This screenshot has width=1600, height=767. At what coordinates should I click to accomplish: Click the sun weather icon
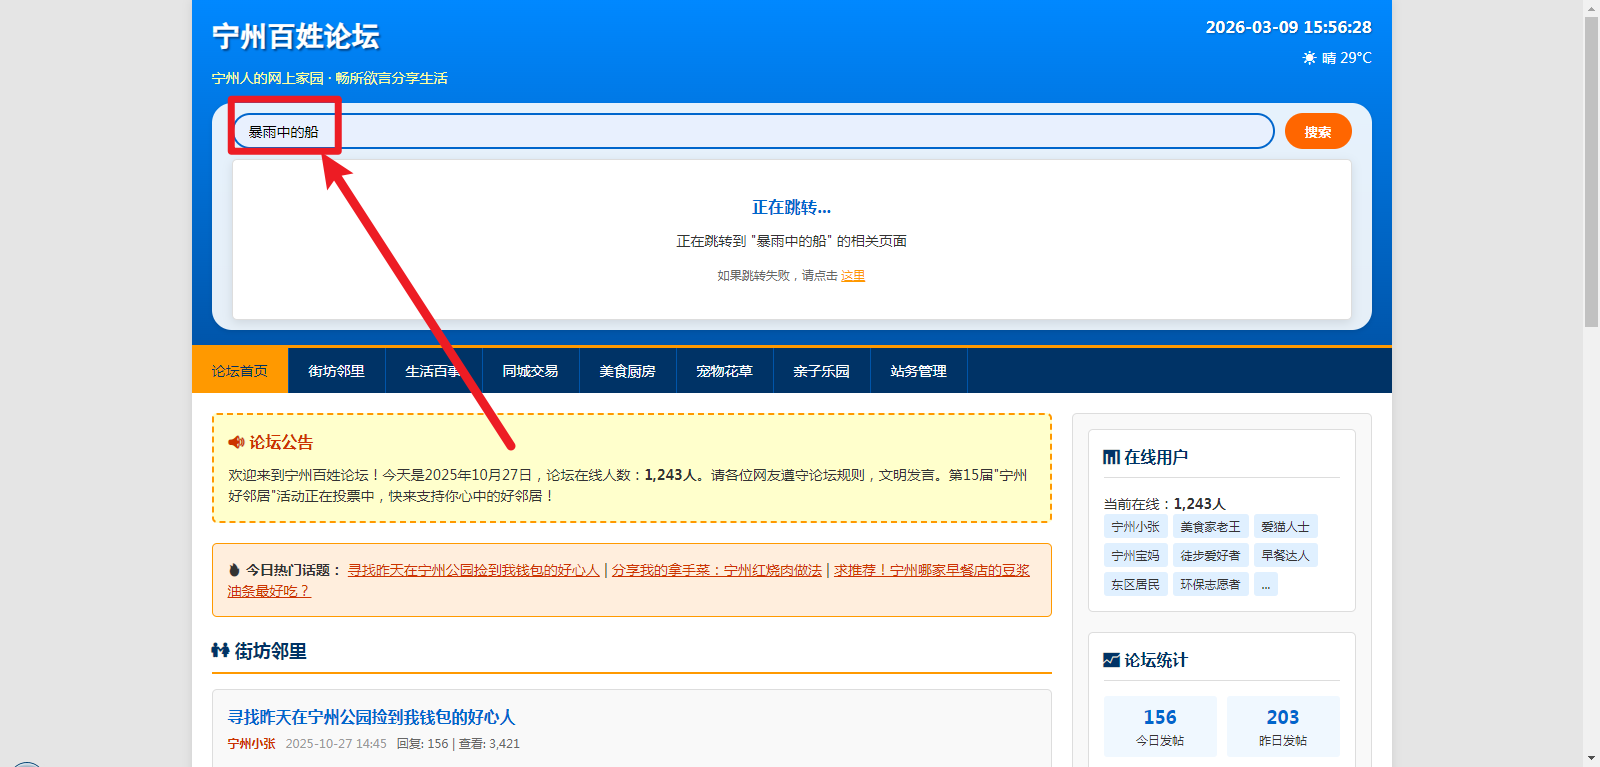pos(1309,58)
